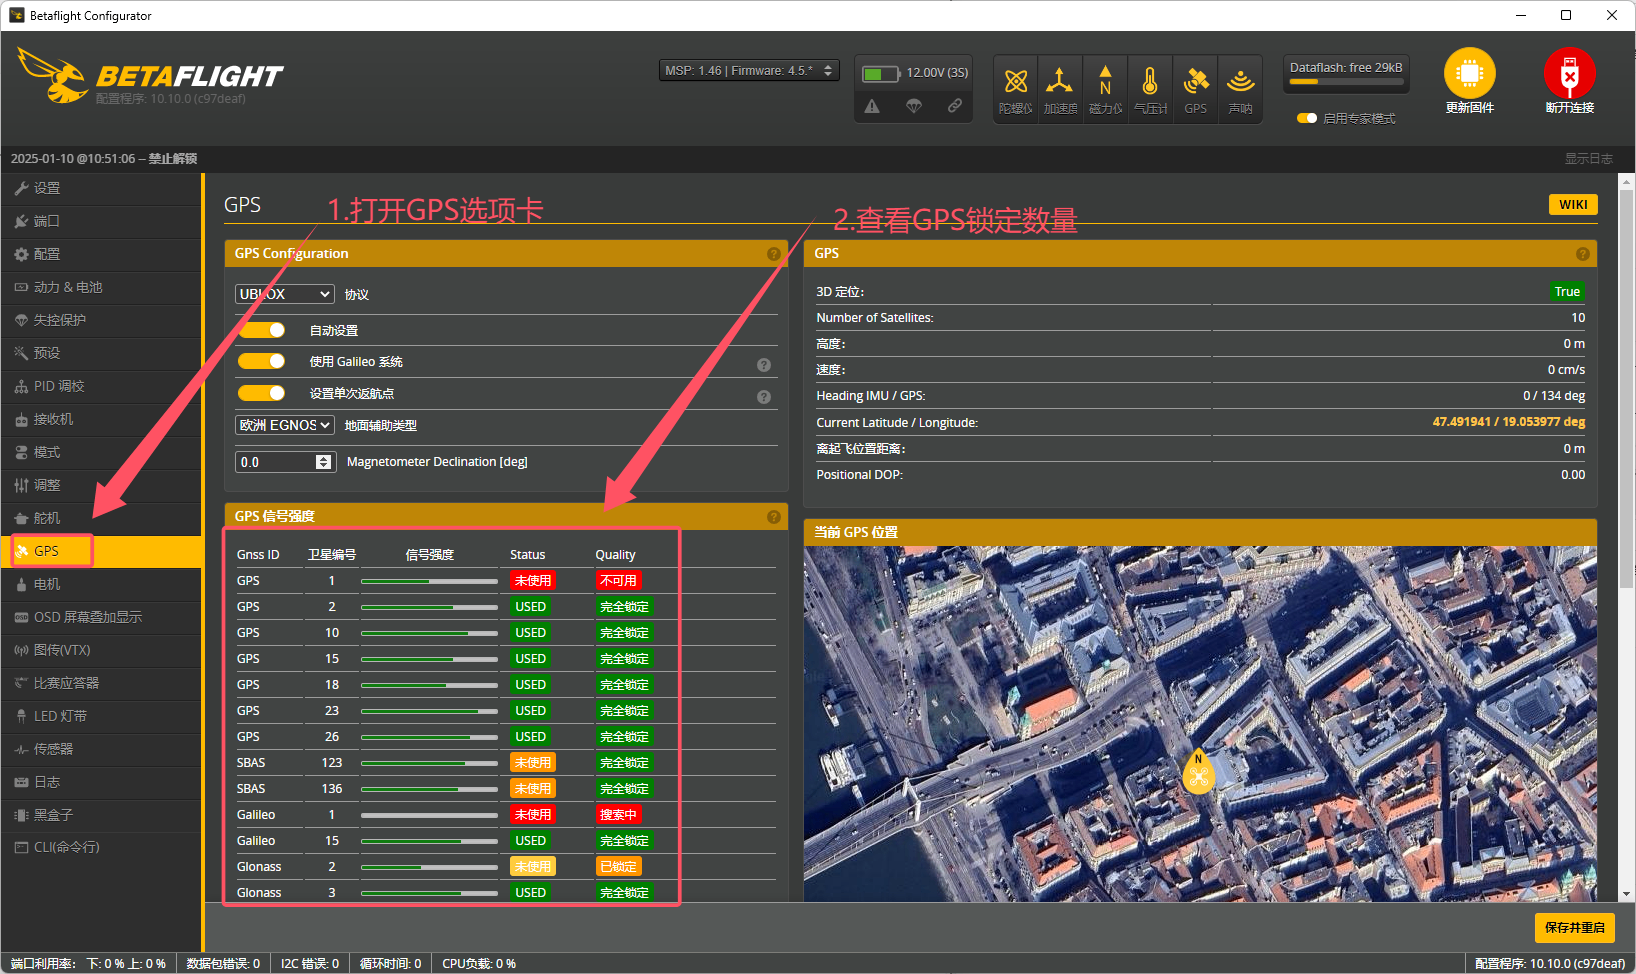This screenshot has width=1636, height=974.
Task: Click the latitude/longitude coordinates link
Action: [1508, 422]
